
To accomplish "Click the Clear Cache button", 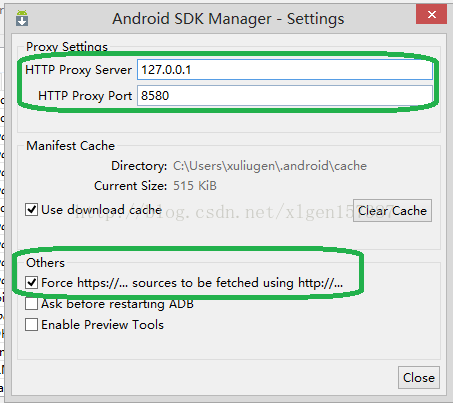I will pos(392,211).
